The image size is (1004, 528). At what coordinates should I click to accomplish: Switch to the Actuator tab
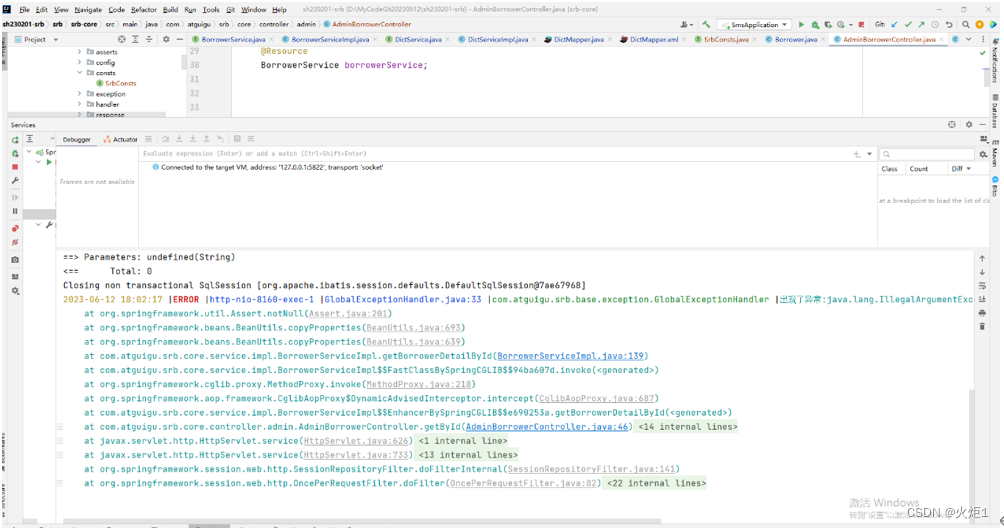[x=120, y=140]
